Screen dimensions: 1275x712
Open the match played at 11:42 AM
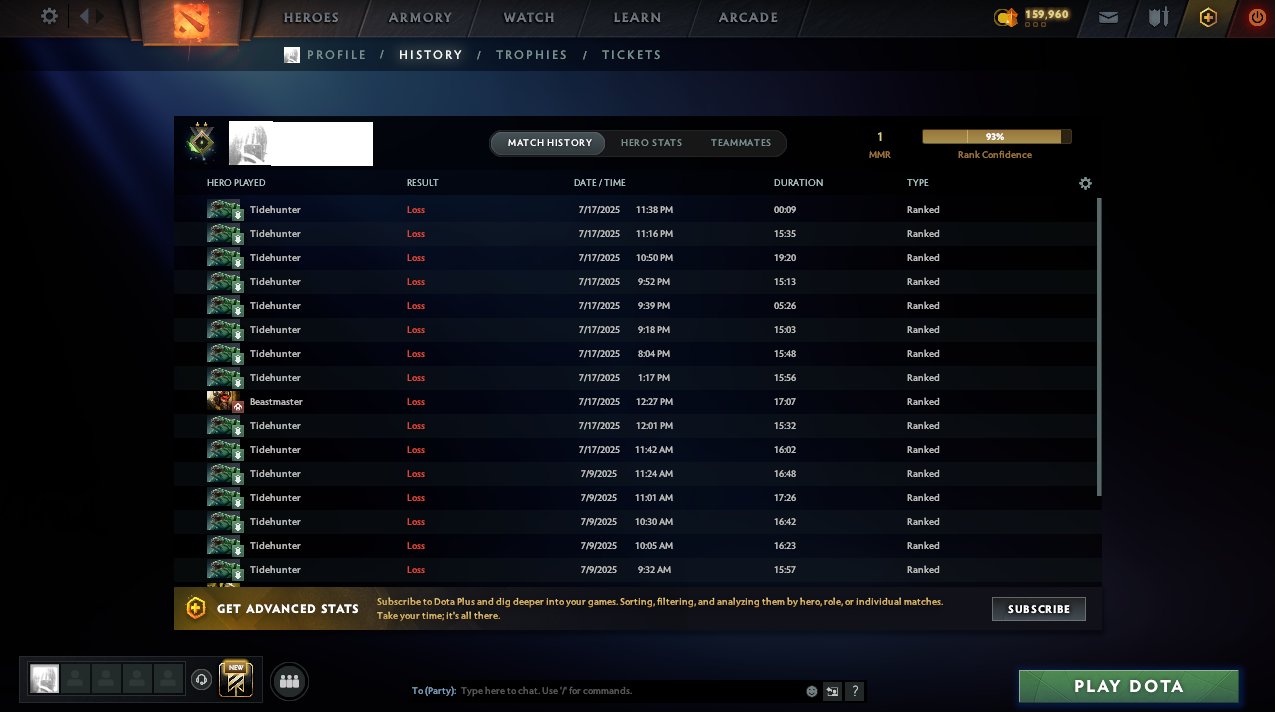[x=635, y=450]
